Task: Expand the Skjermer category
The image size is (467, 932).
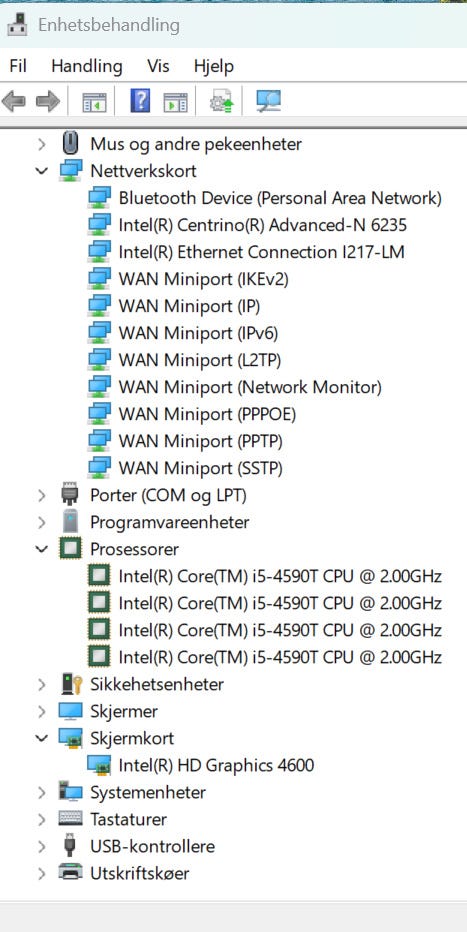Action: point(42,711)
